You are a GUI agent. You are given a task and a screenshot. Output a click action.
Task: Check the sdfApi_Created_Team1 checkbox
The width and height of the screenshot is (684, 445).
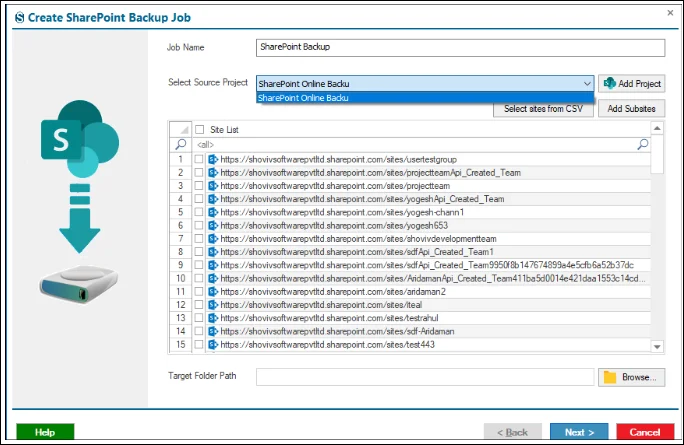coord(199,252)
